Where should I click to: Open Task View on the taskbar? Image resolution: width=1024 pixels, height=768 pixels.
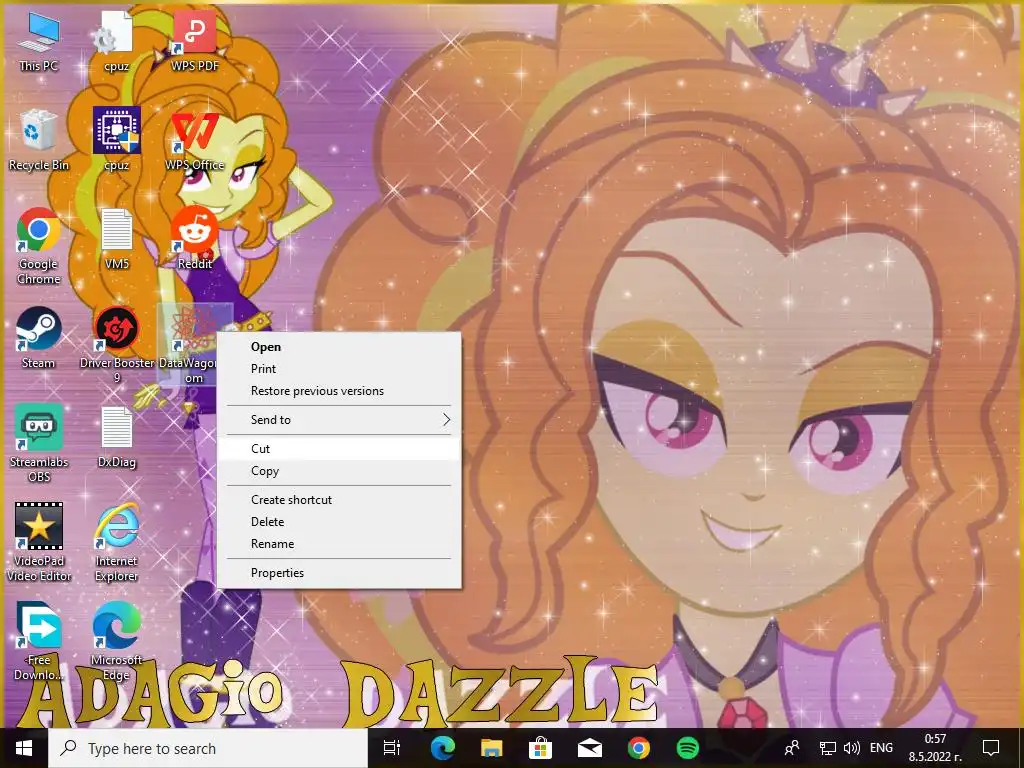click(x=392, y=748)
